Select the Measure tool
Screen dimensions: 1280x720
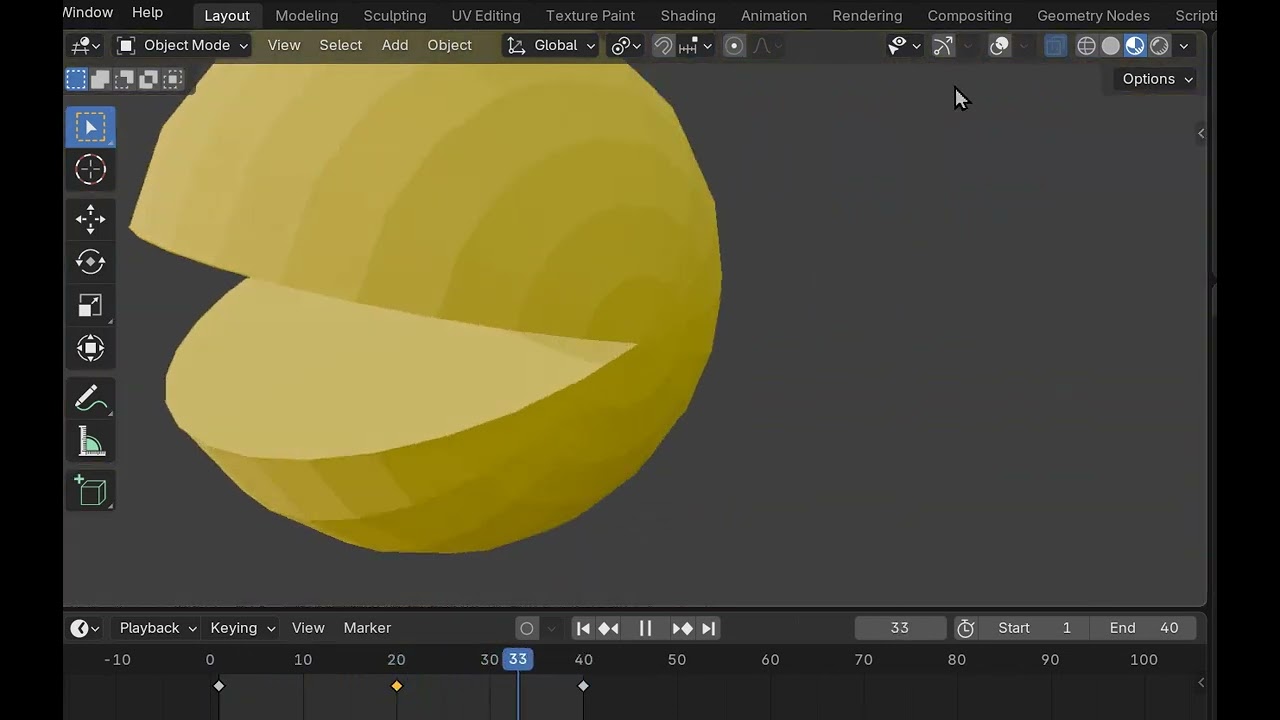pyautogui.click(x=91, y=441)
